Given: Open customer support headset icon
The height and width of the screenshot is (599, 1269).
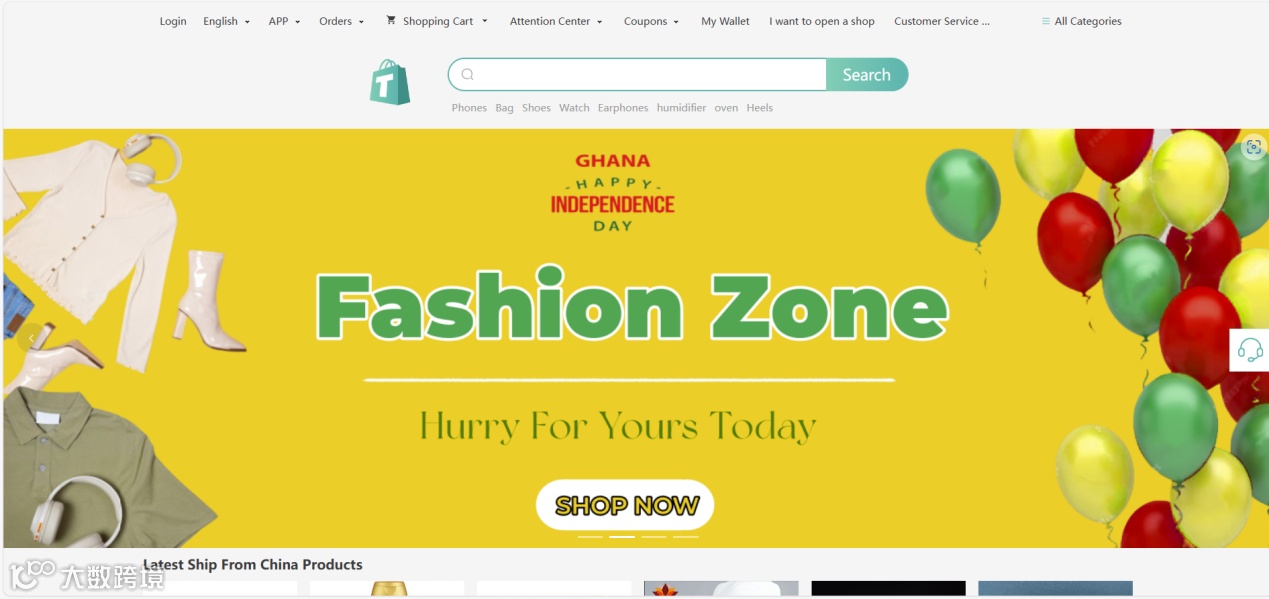Looking at the screenshot, I should click(1250, 350).
